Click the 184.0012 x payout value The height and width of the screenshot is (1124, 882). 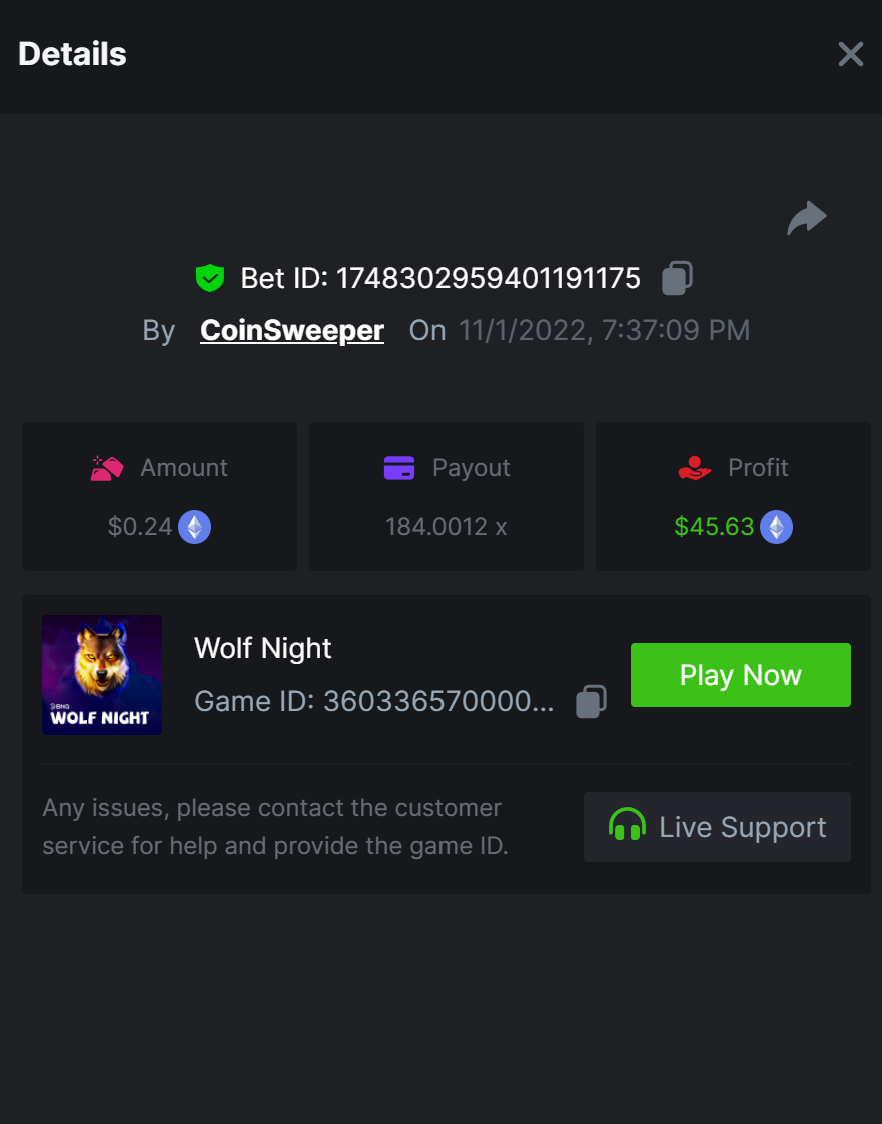click(x=446, y=527)
